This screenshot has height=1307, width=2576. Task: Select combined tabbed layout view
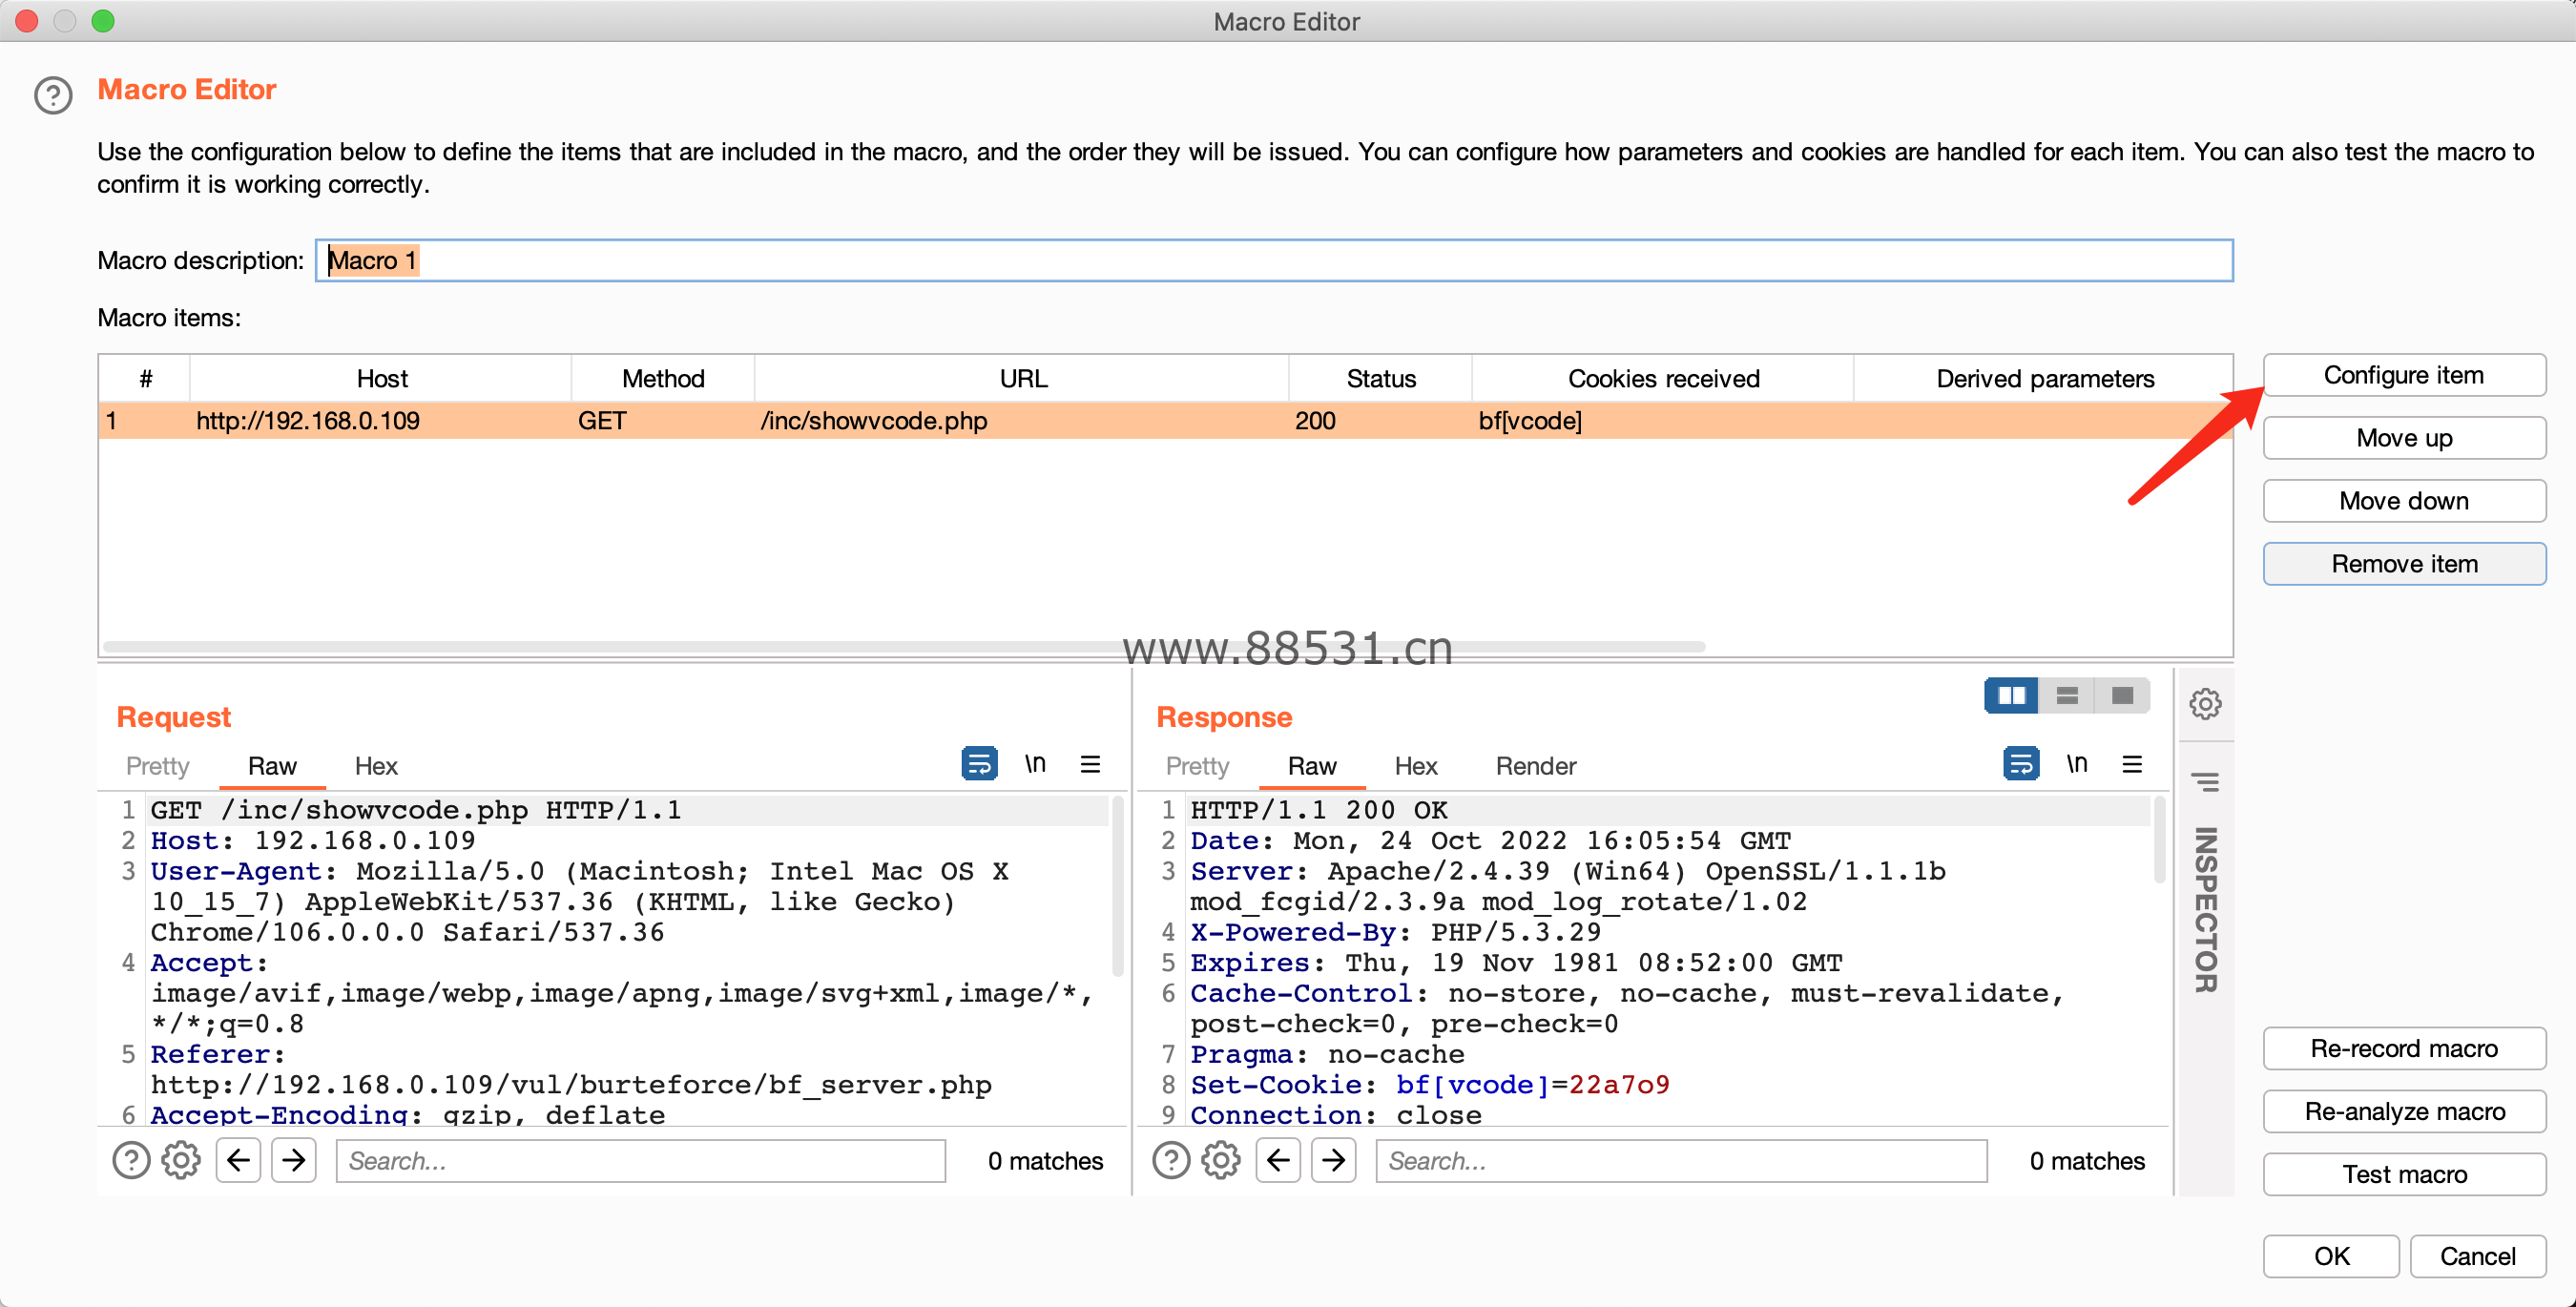pos(2122,695)
